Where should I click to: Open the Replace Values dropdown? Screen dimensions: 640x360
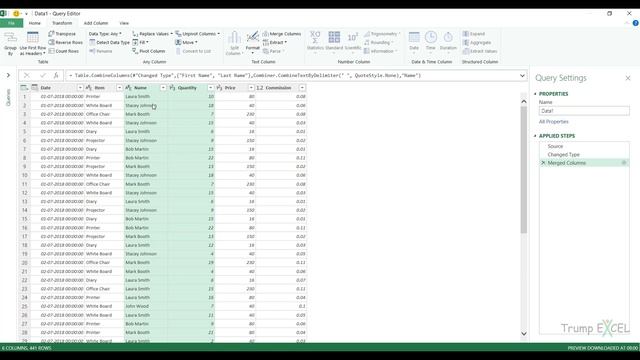[153, 33]
